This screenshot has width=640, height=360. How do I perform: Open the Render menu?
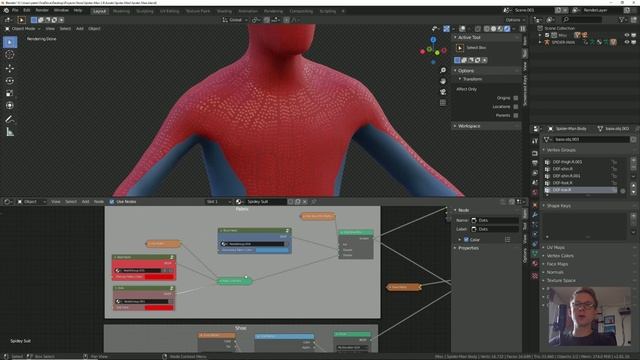[42, 11]
